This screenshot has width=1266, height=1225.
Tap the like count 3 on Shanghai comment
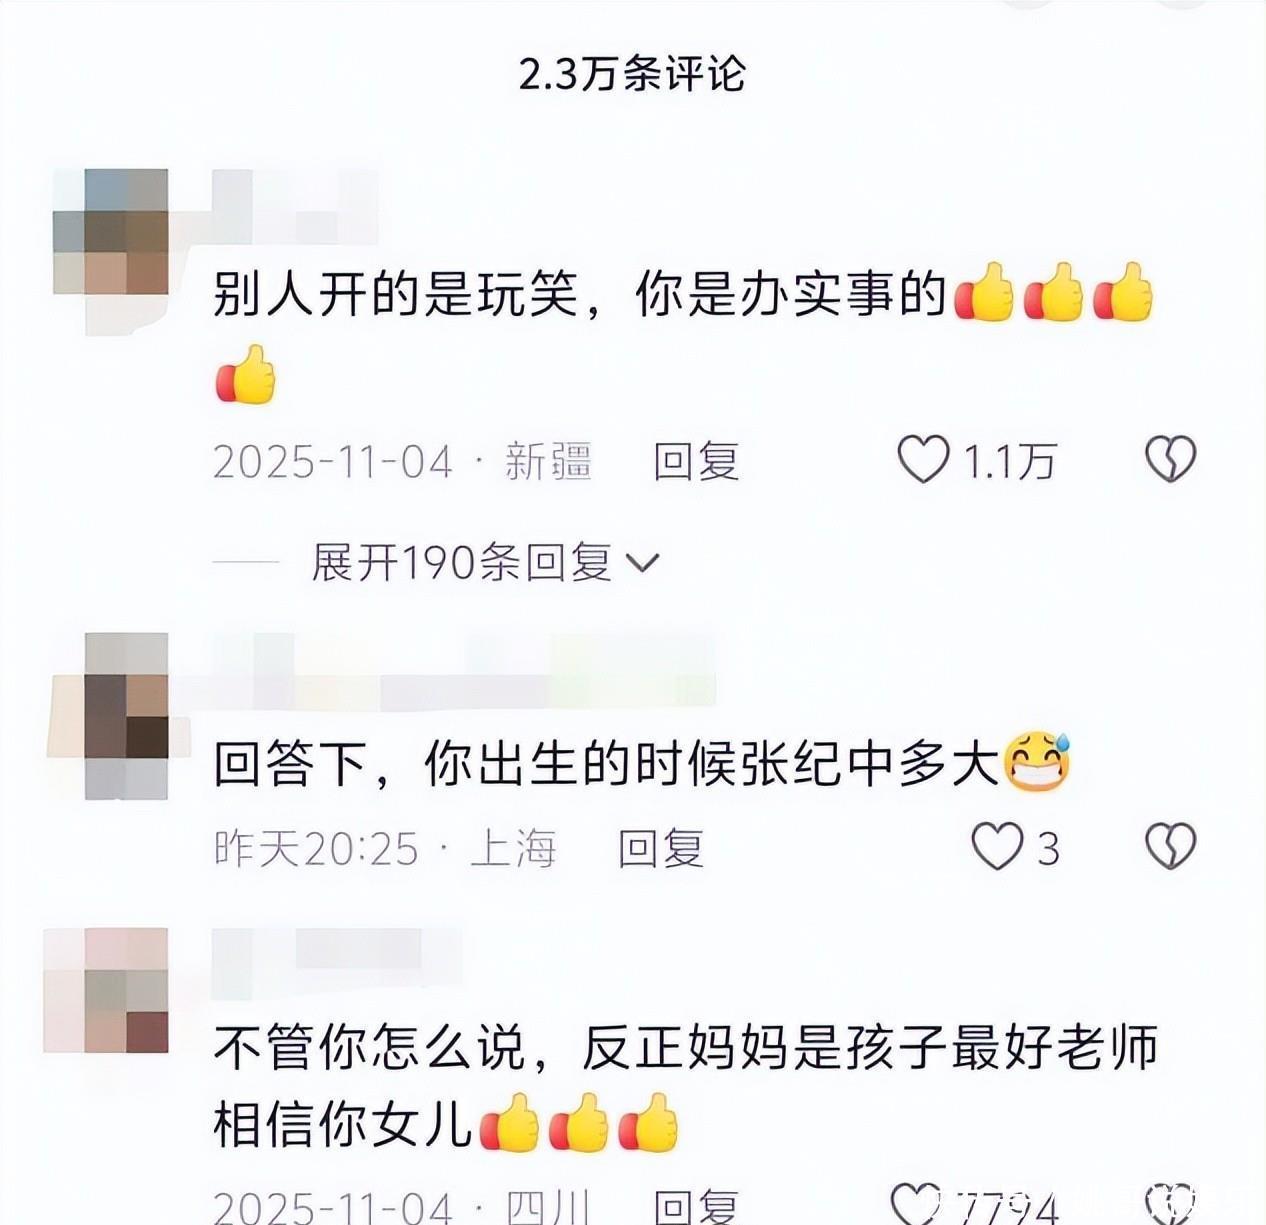point(1047,849)
